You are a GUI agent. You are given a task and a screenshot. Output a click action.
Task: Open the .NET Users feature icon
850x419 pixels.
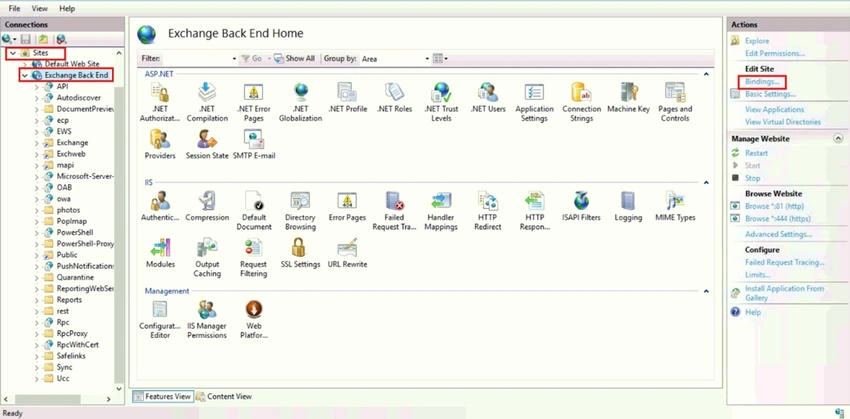(488, 93)
